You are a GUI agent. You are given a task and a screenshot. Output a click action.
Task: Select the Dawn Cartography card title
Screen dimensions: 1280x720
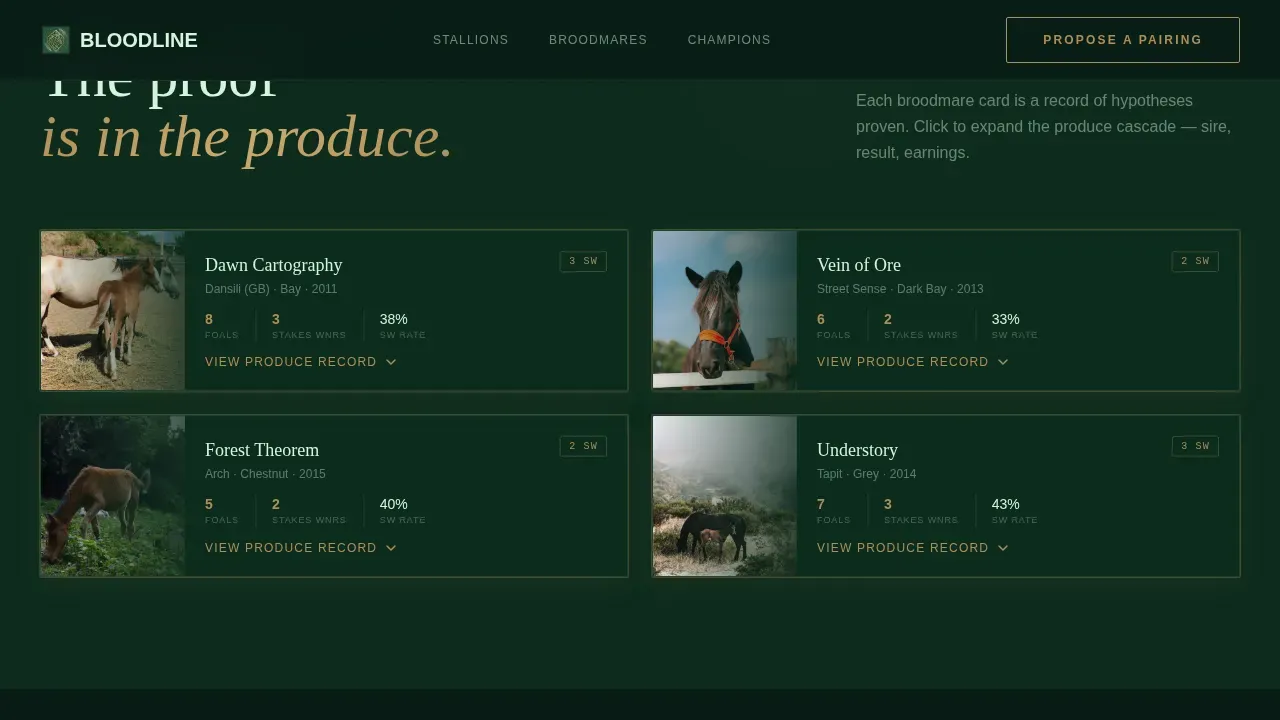[274, 265]
